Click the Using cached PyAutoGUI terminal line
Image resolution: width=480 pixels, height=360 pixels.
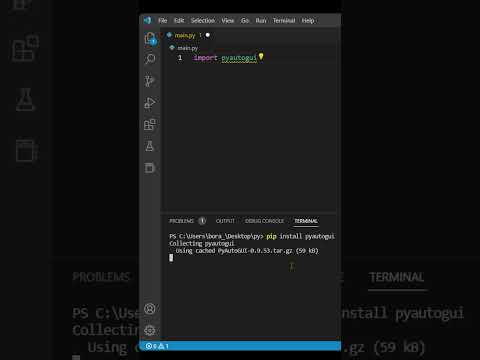pos(247,251)
